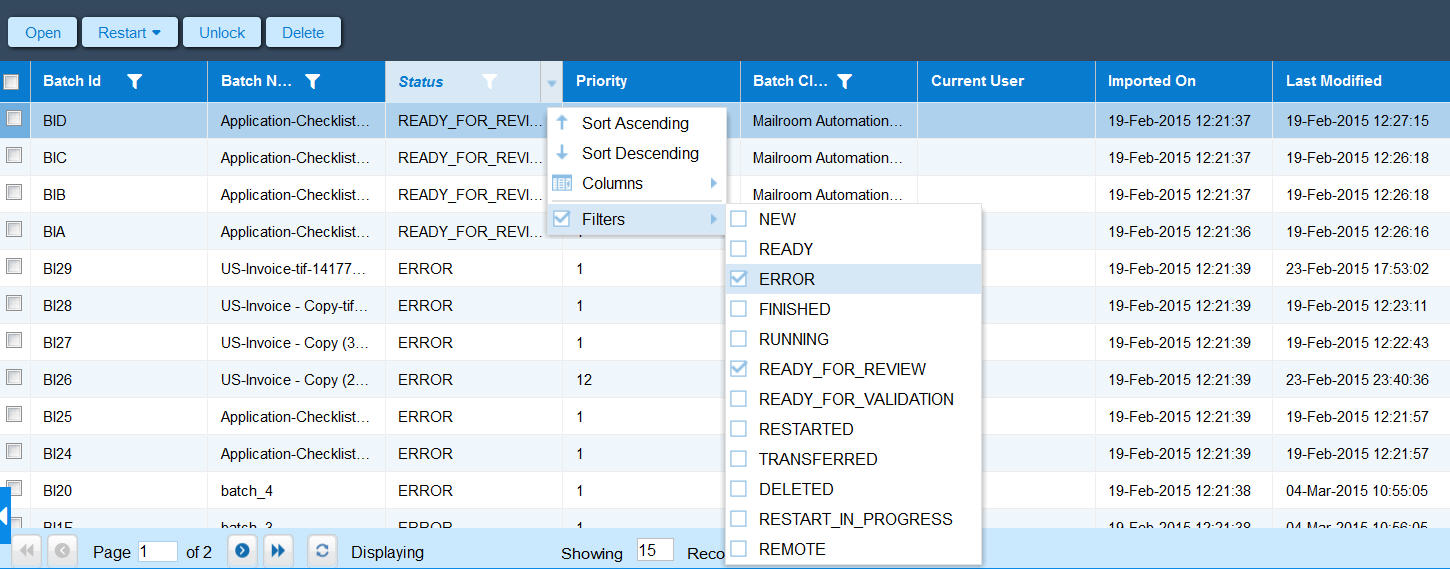Select the BI20 batch row checkbox
This screenshot has height=569, width=1450.
(14, 488)
